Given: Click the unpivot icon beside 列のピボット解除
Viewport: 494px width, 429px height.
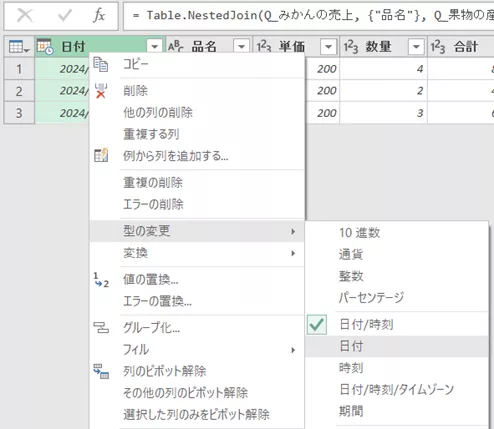Looking at the screenshot, I should point(101,371).
